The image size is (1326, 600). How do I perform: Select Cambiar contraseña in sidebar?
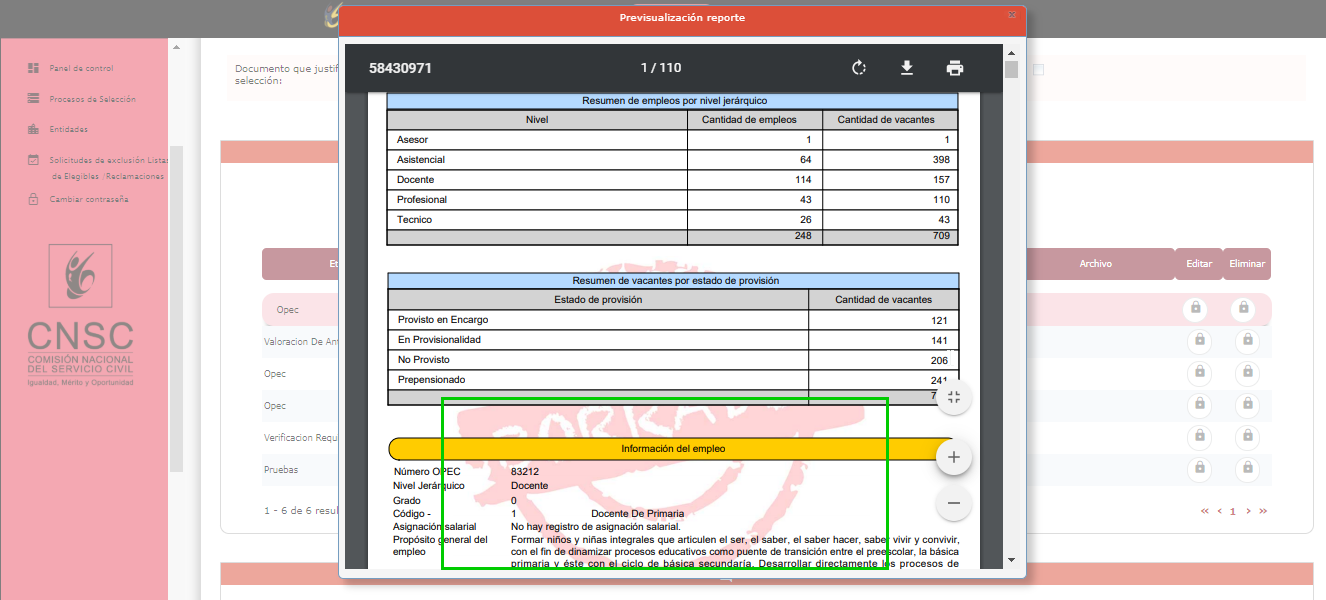click(89, 199)
